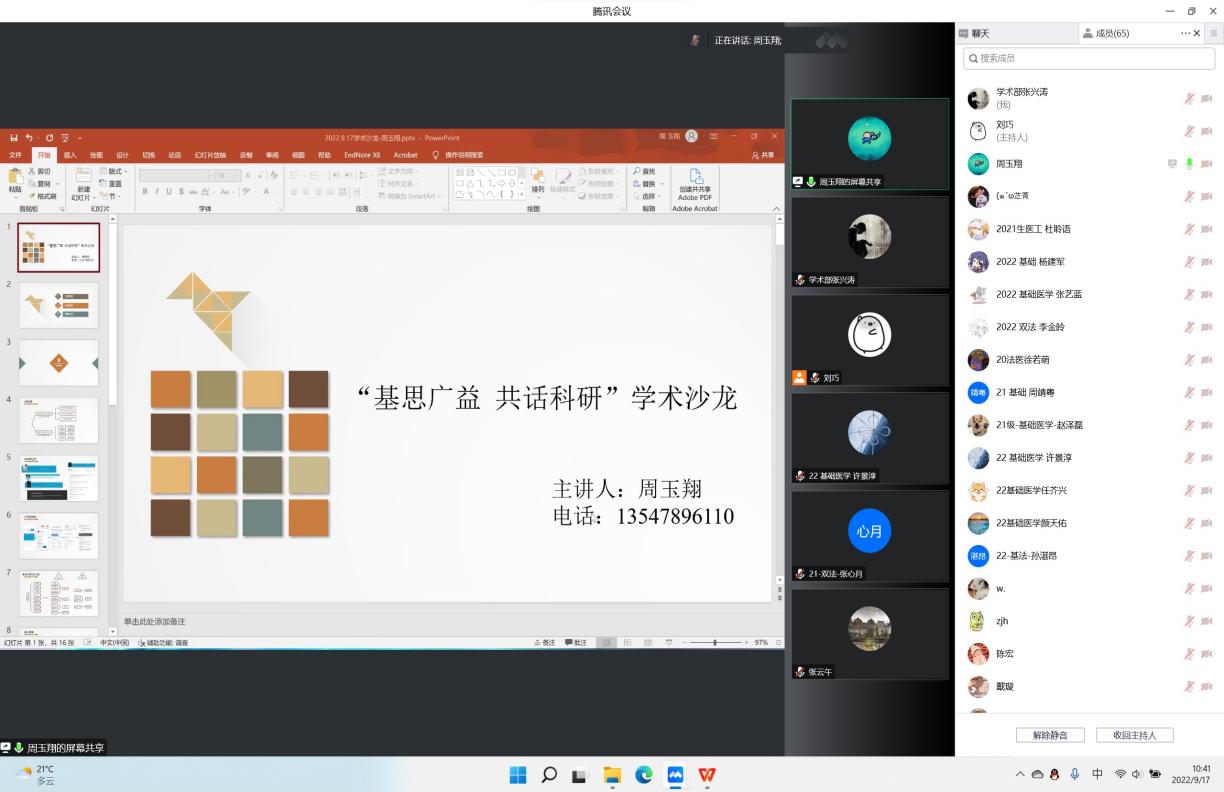Toggle 周玉翔's green microphone in member list
The height and width of the screenshot is (792, 1224).
1189,164
